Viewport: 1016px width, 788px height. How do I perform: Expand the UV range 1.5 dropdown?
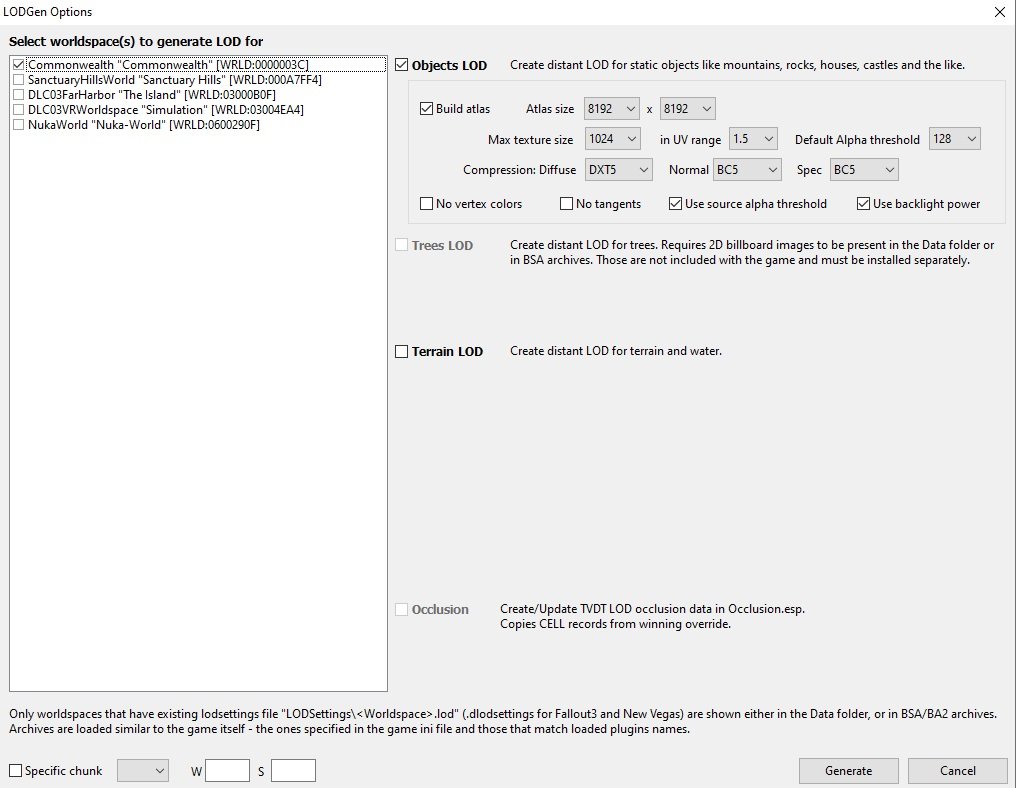click(754, 139)
